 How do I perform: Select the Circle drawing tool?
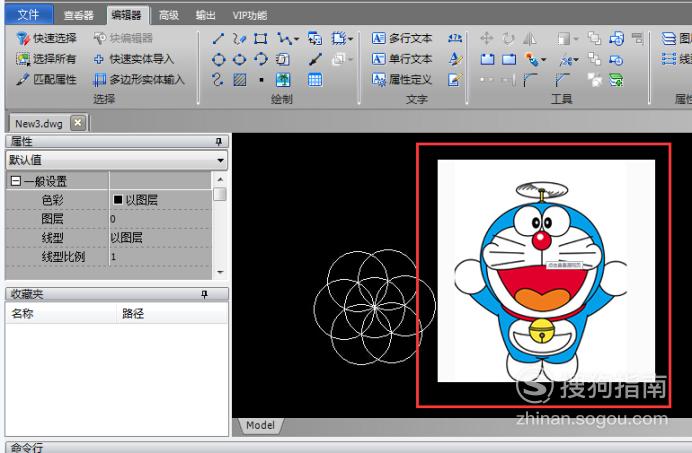click(x=218, y=59)
